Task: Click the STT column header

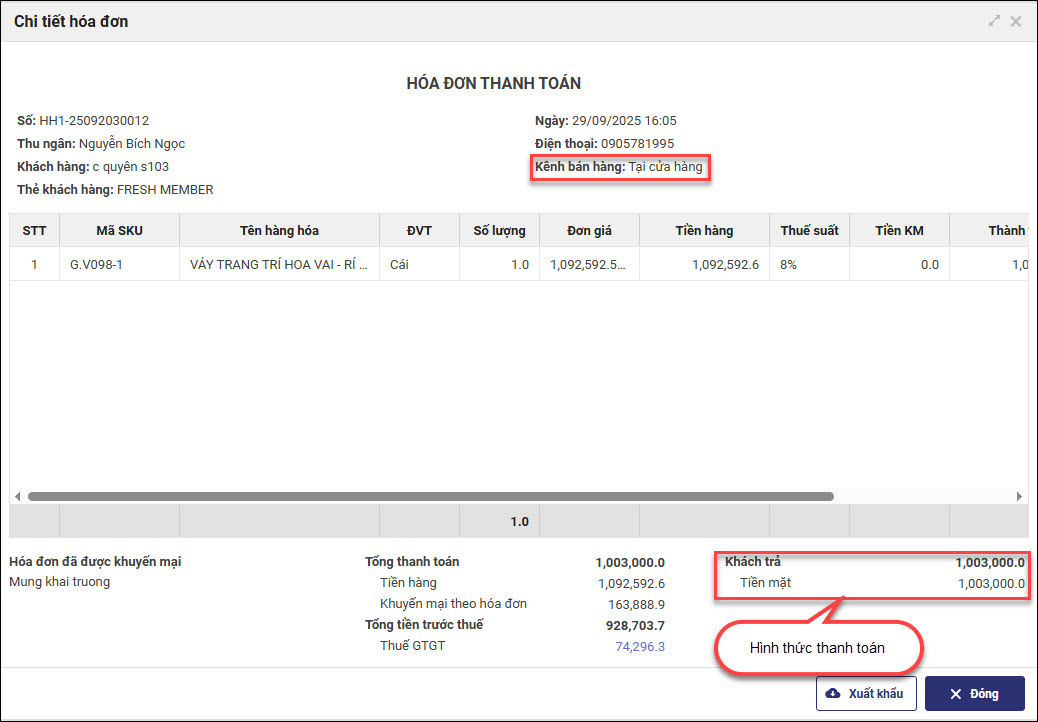Action: (x=34, y=231)
